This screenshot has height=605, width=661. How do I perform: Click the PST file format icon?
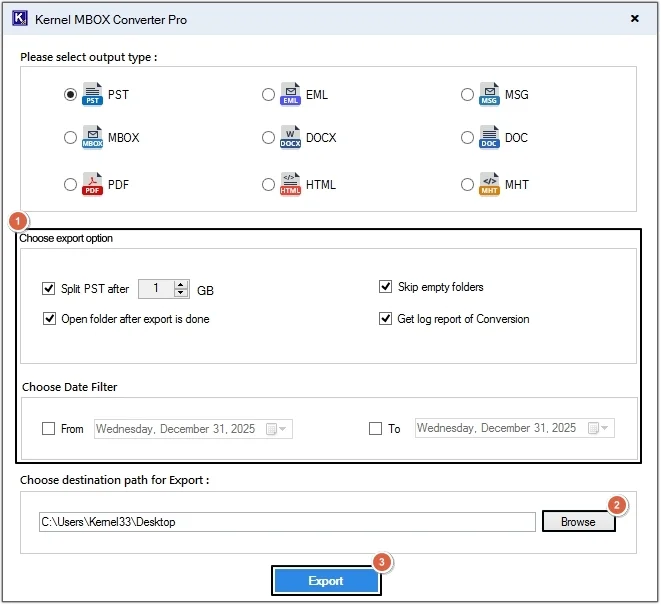(x=92, y=94)
